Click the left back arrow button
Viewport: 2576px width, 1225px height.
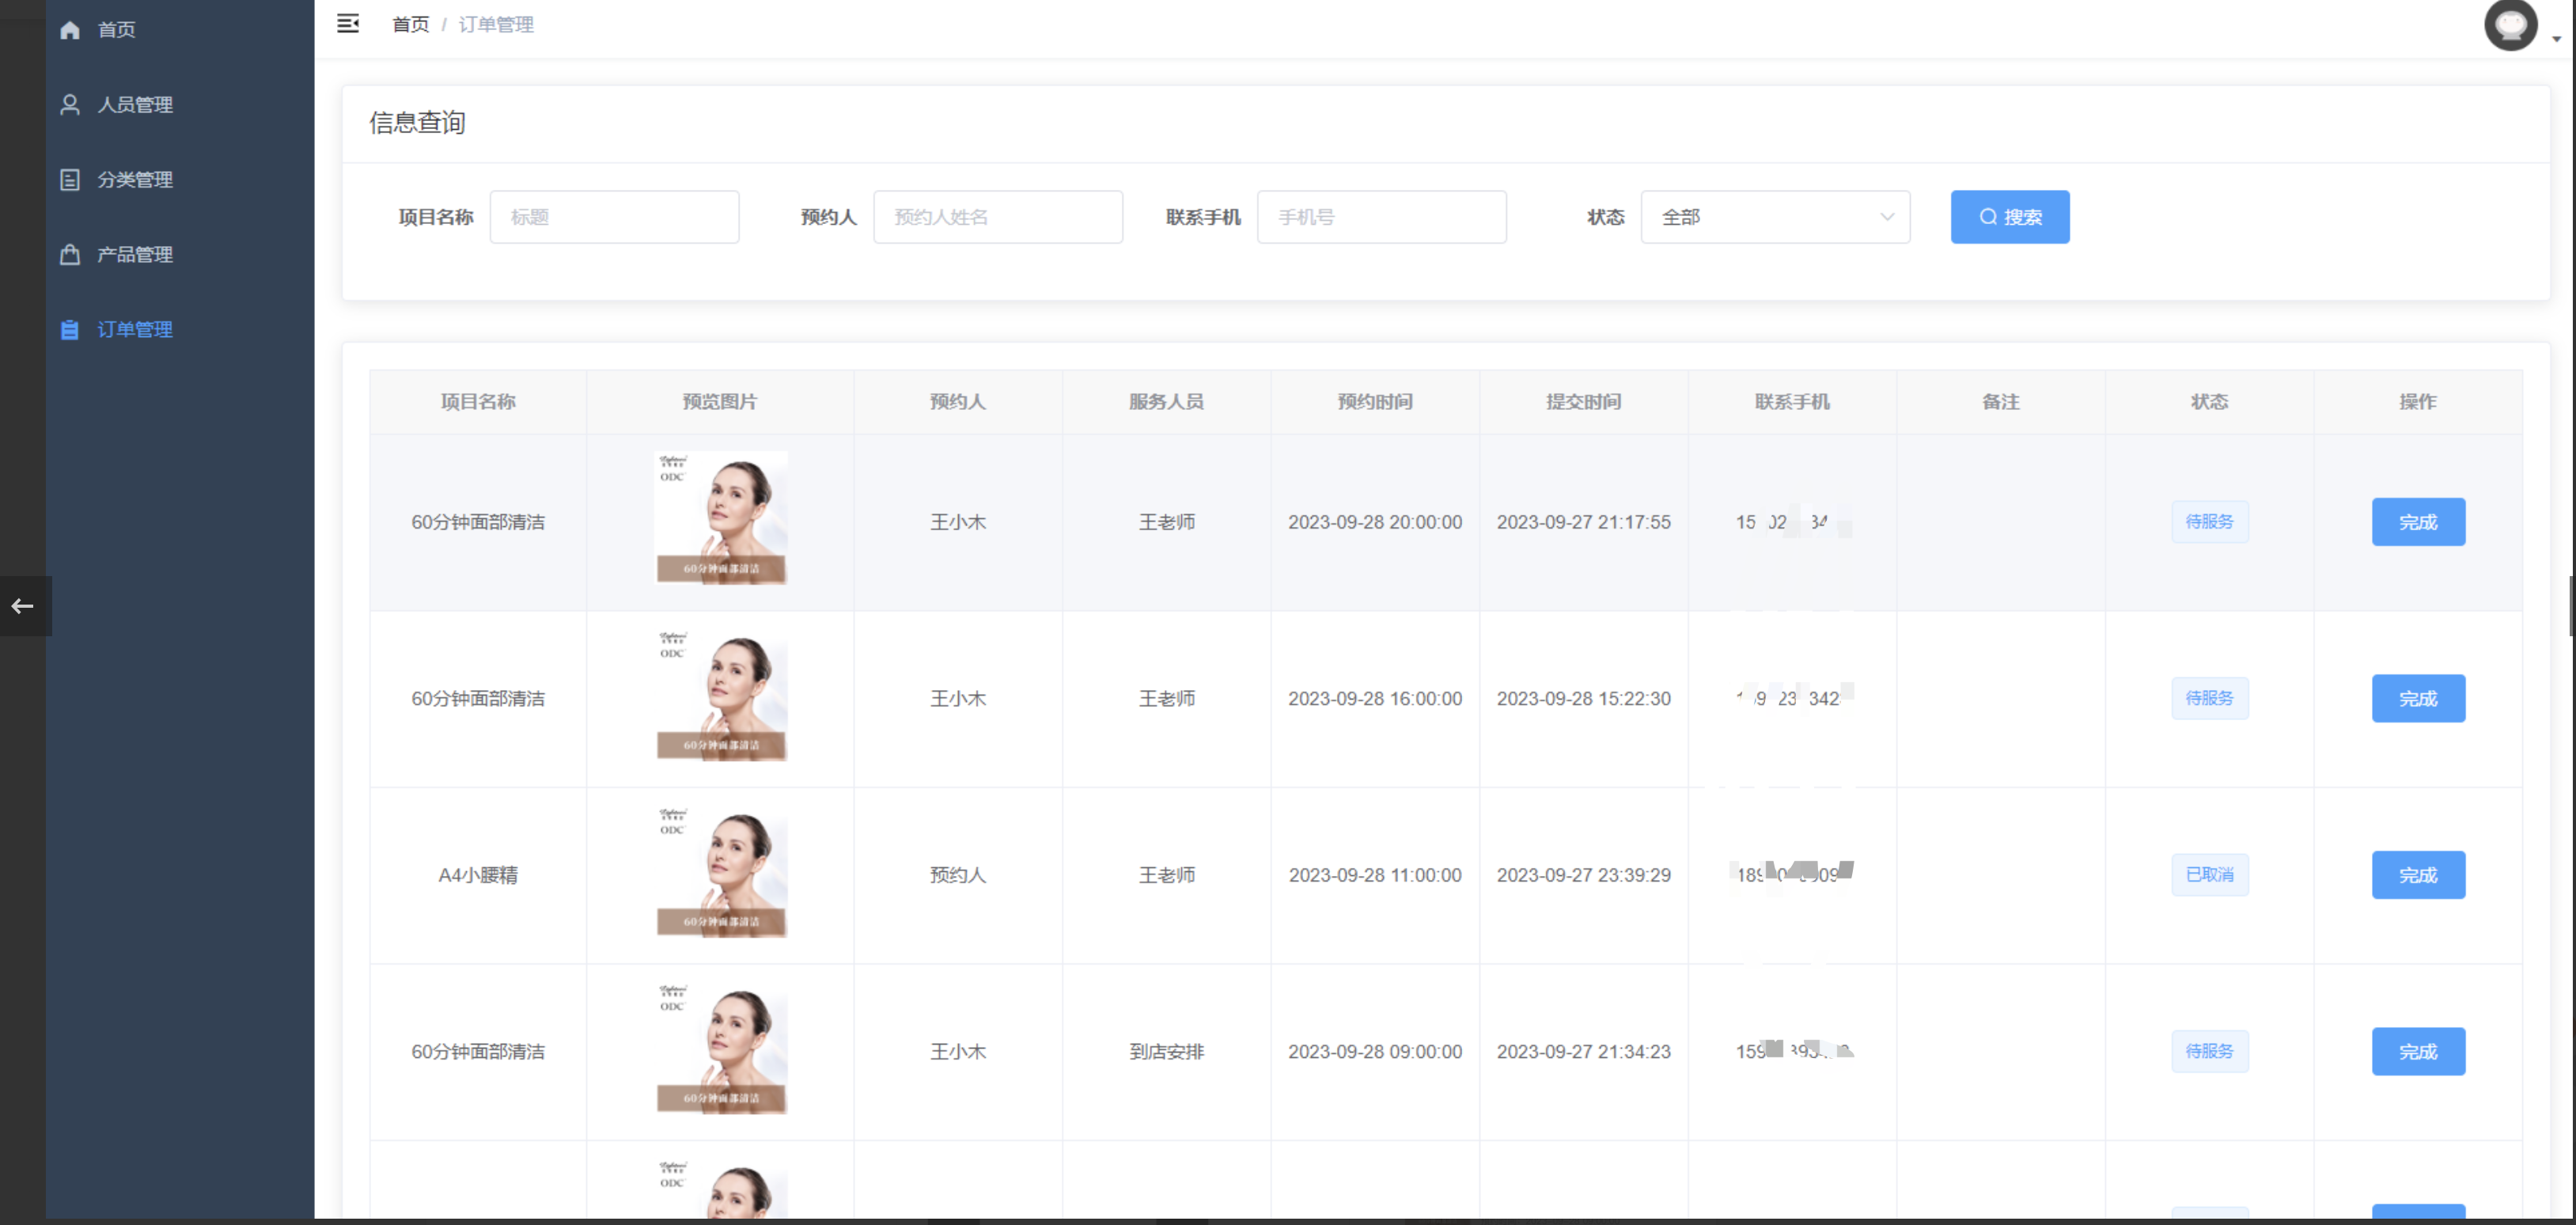[23, 606]
